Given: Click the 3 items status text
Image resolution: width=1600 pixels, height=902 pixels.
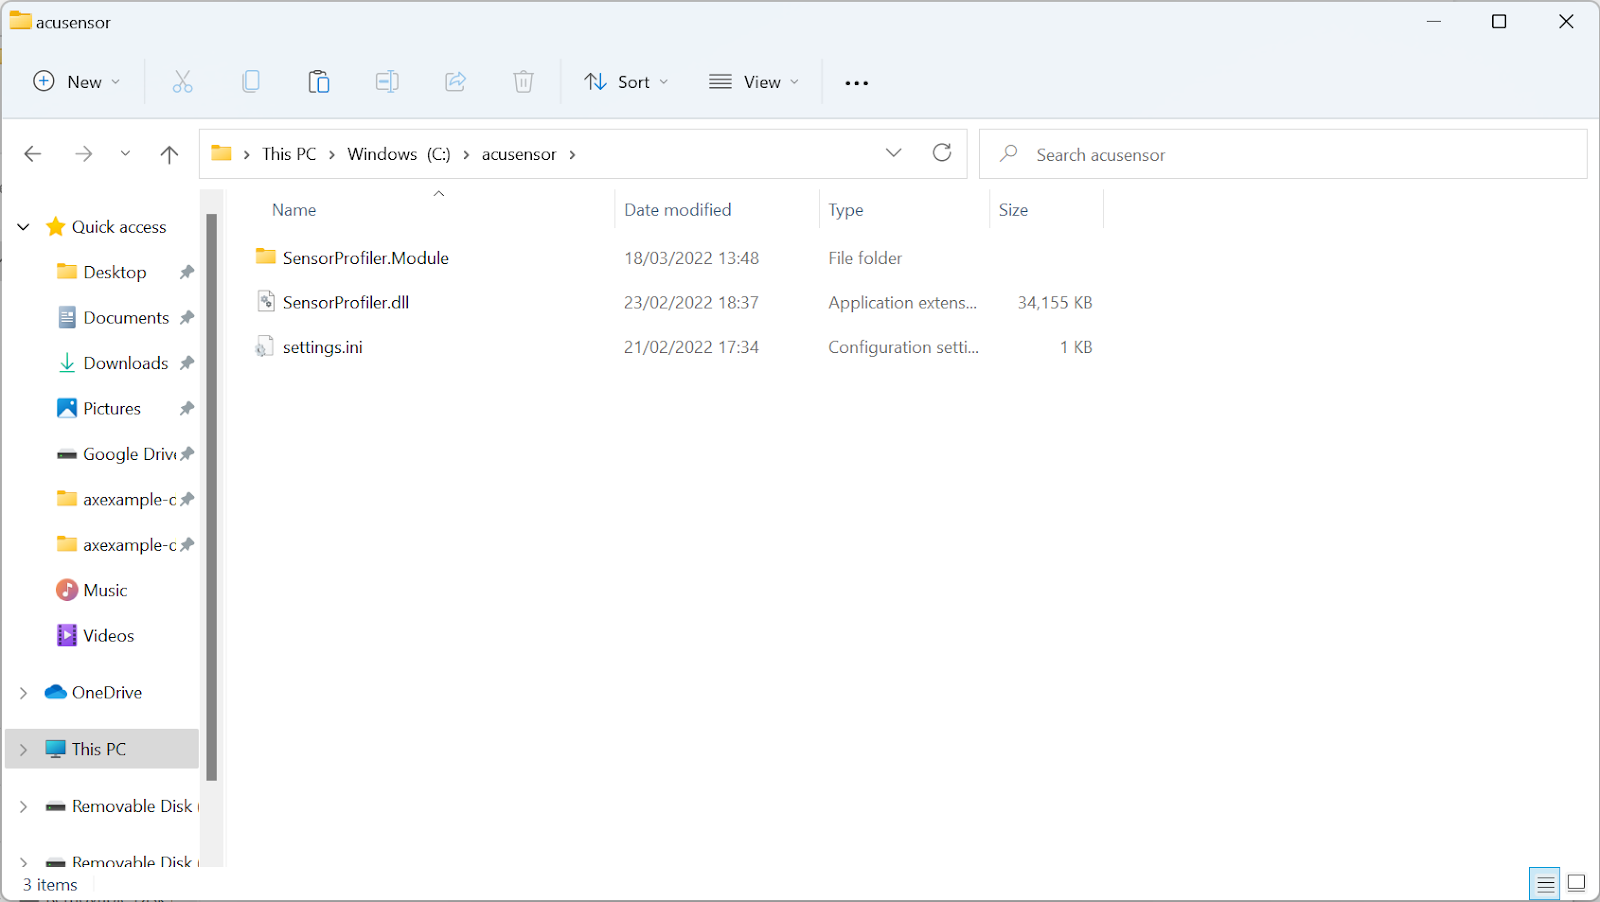Looking at the screenshot, I should point(50,885).
